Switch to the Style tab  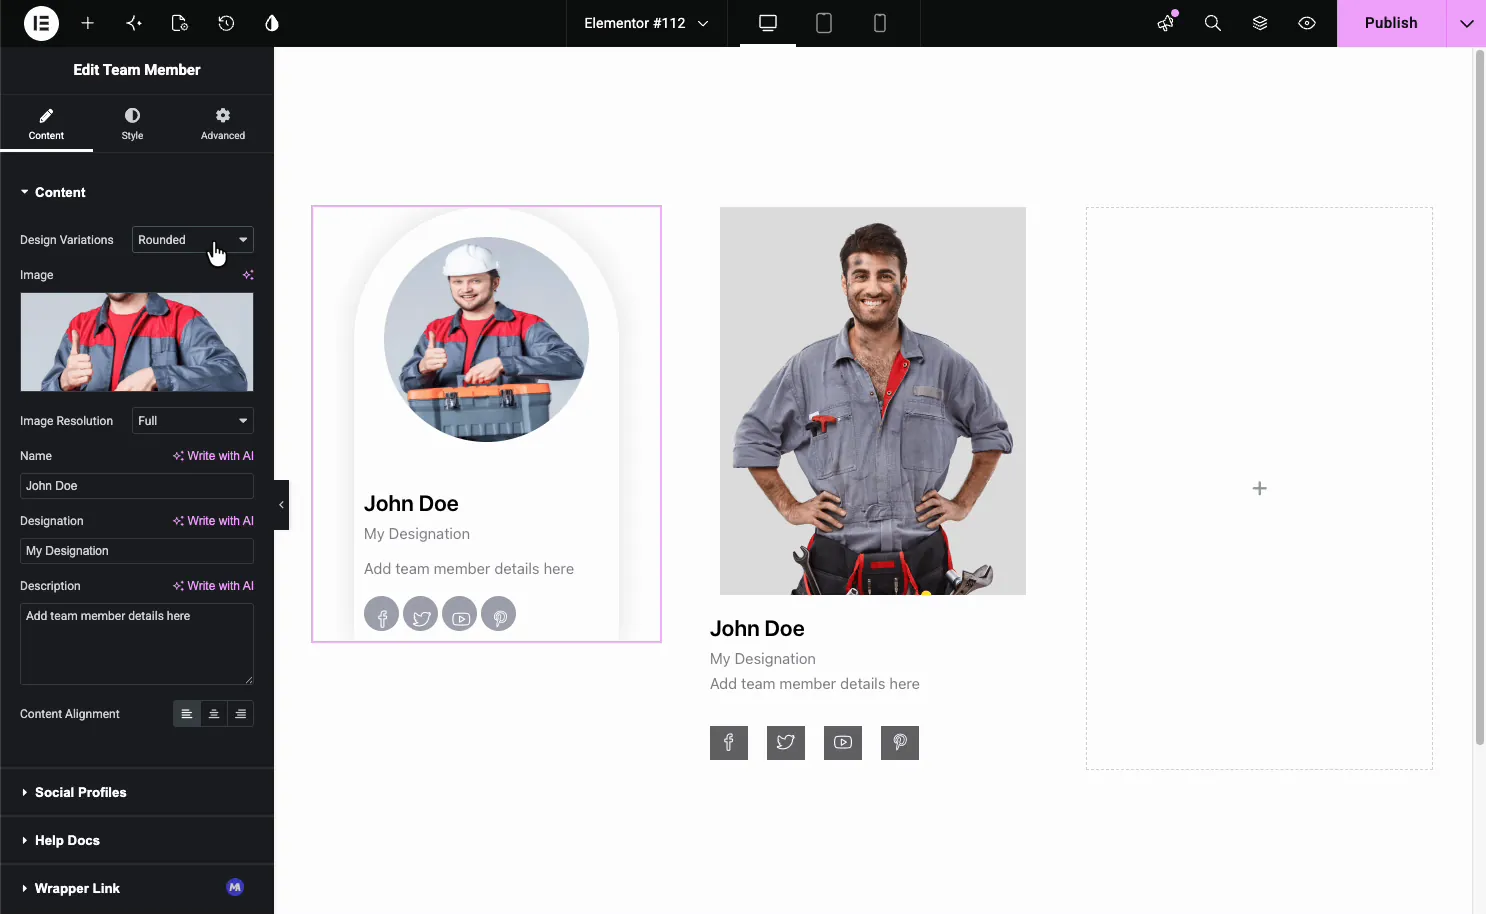tap(132, 124)
